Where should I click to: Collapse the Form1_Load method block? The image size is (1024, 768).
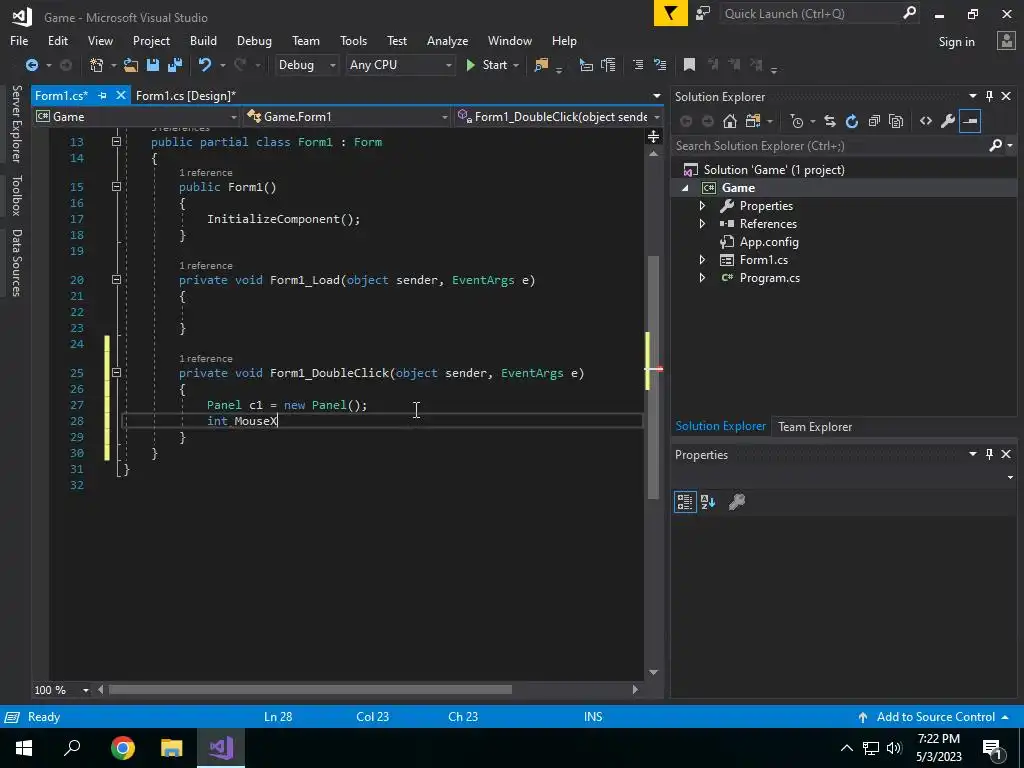coord(116,280)
